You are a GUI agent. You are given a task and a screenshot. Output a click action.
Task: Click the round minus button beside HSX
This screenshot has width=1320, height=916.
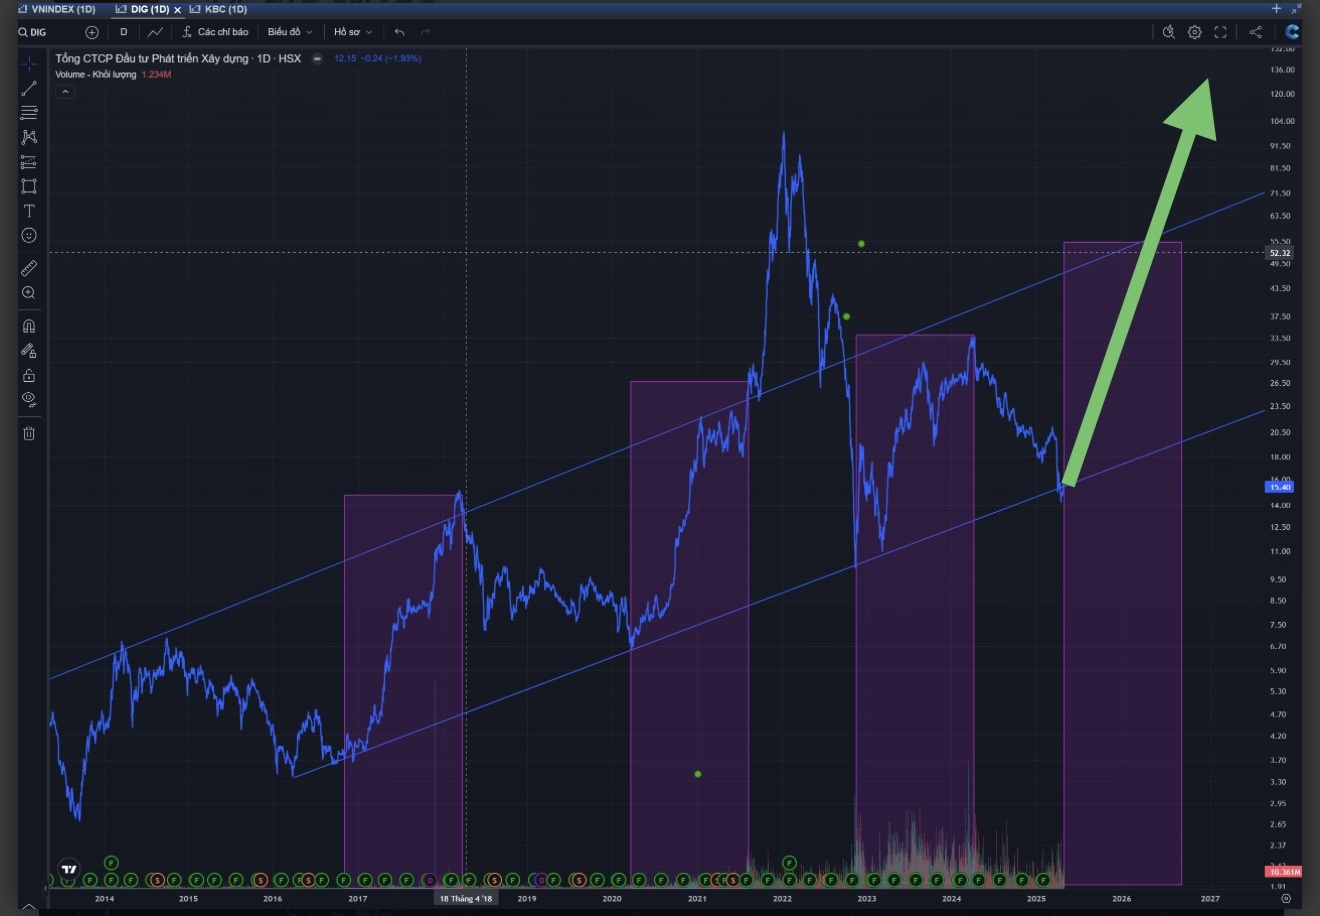pyautogui.click(x=317, y=59)
